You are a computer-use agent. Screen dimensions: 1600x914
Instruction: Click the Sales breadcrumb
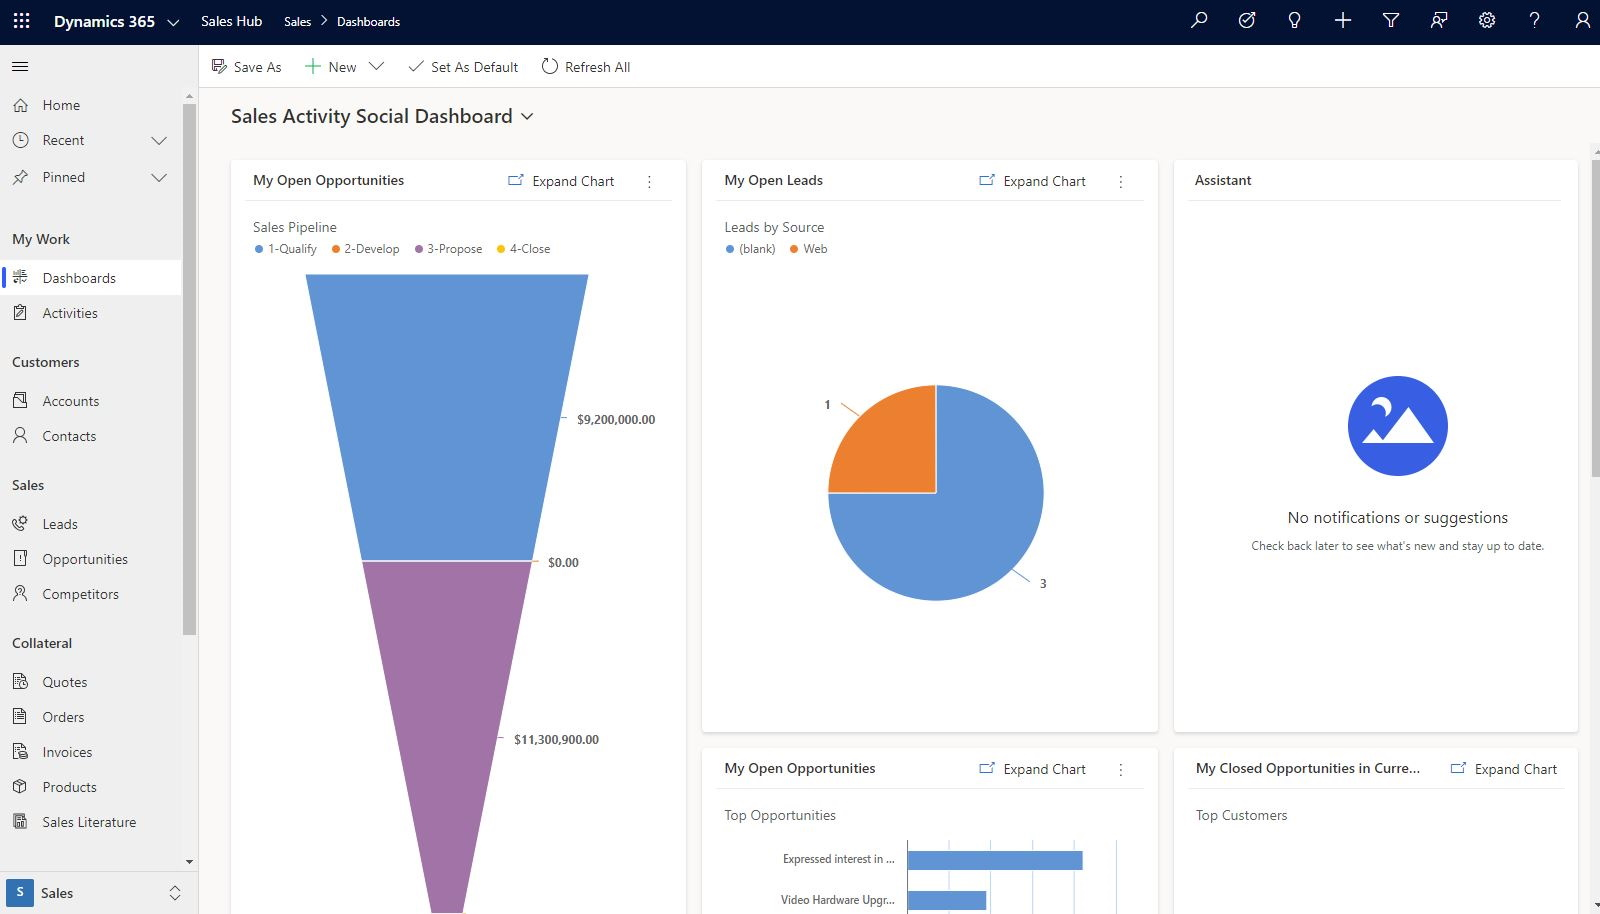coord(297,22)
